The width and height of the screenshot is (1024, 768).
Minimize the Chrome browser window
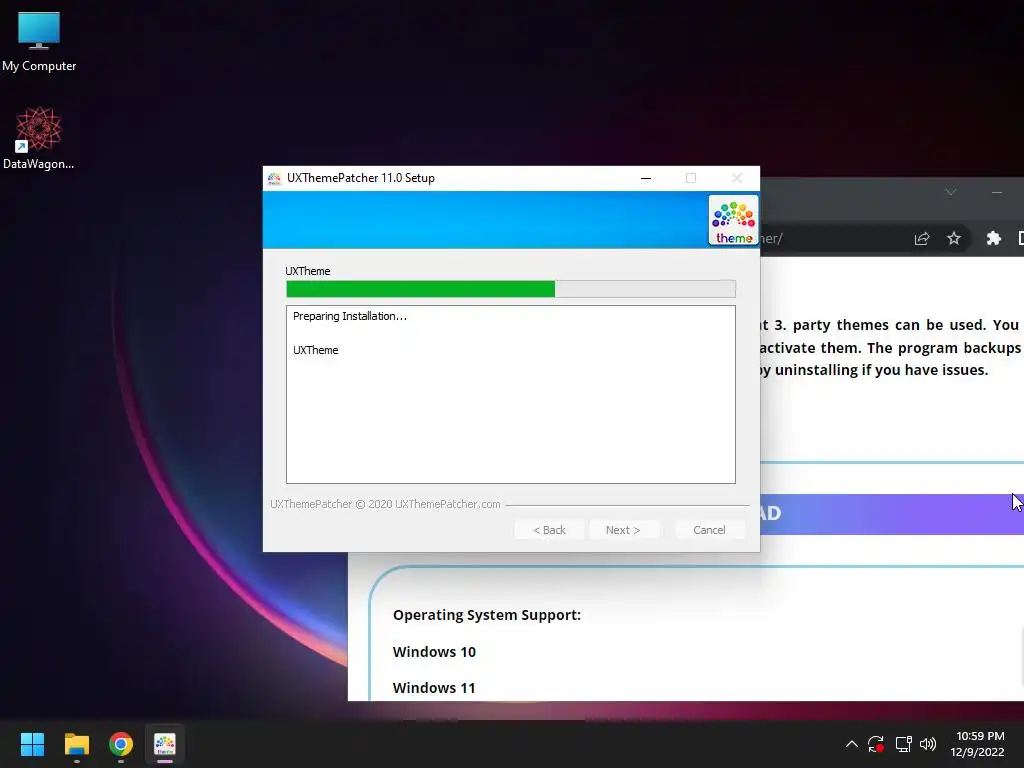(x=997, y=191)
